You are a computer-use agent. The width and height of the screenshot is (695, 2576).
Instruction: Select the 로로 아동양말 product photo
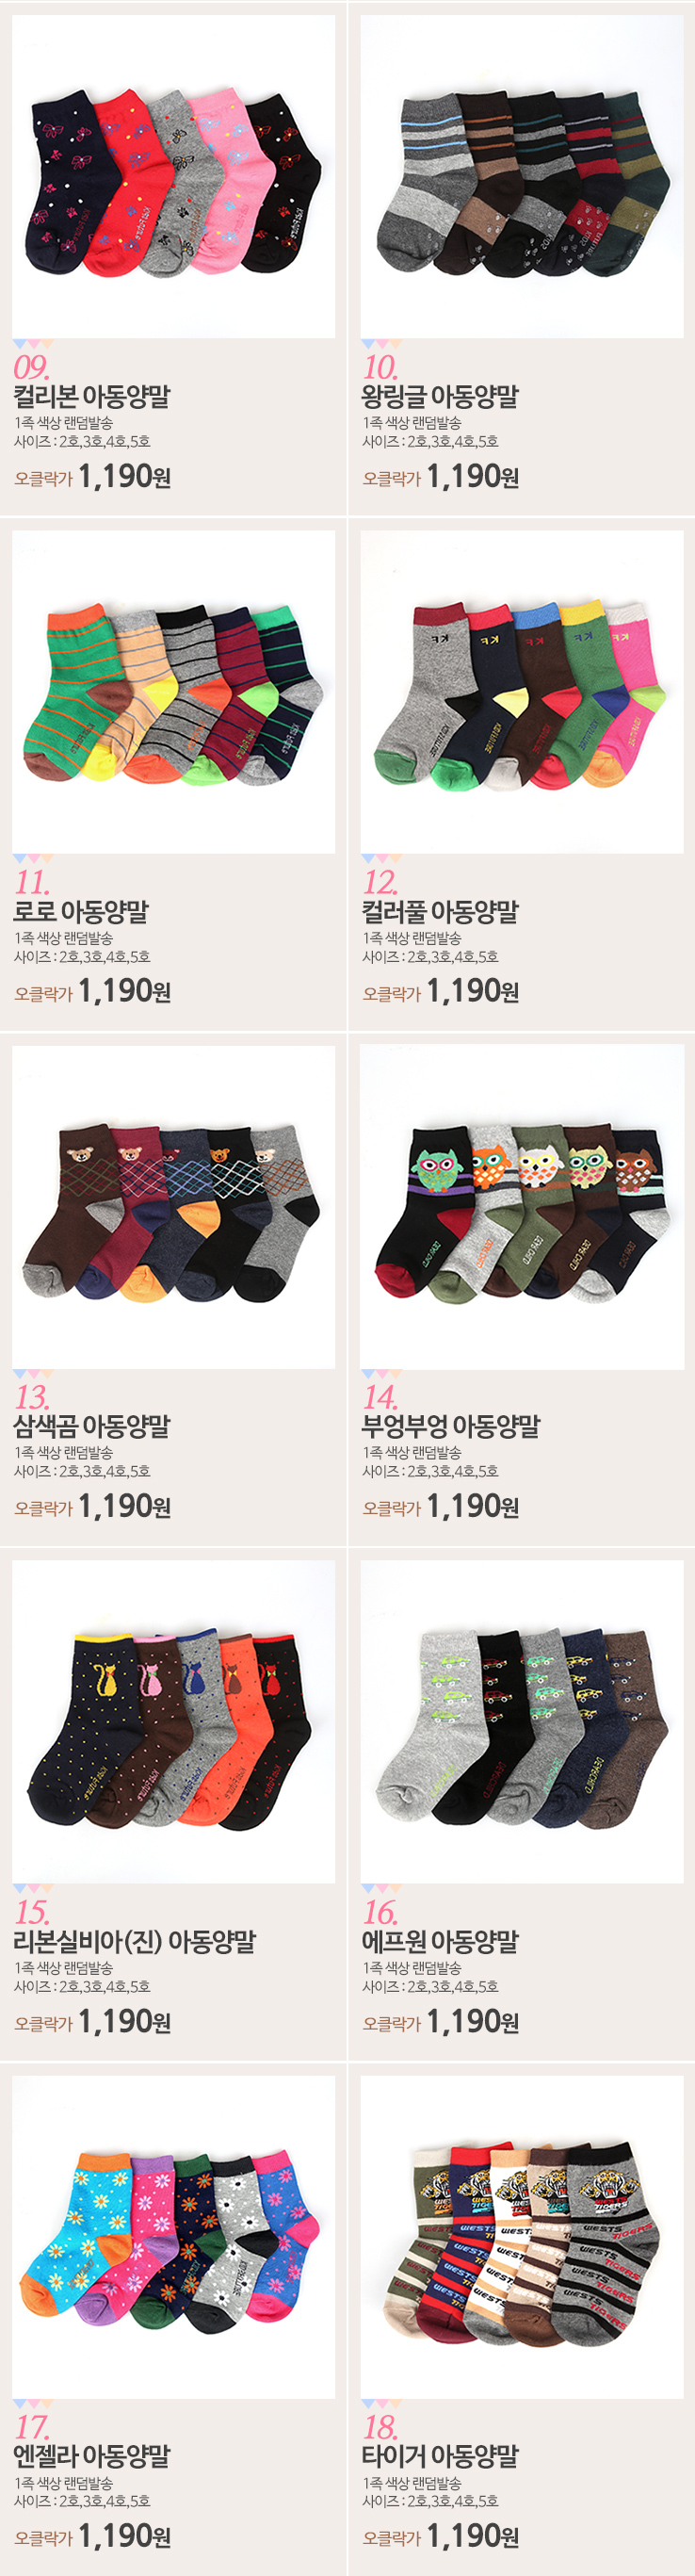173,691
